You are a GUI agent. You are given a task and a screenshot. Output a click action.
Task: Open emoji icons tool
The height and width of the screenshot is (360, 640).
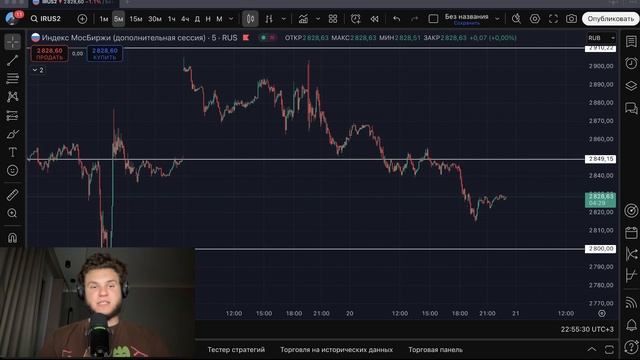click(x=13, y=170)
